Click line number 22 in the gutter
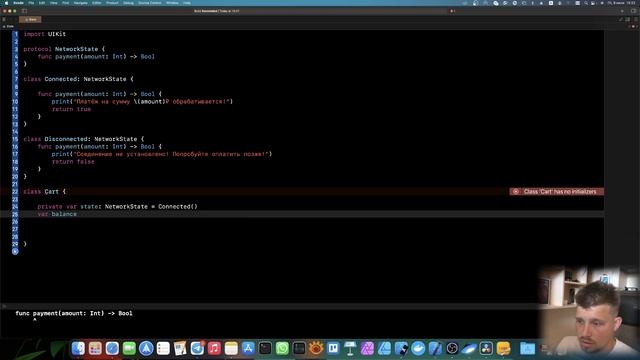The width and height of the screenshot is (640, 360). point(15,191)
